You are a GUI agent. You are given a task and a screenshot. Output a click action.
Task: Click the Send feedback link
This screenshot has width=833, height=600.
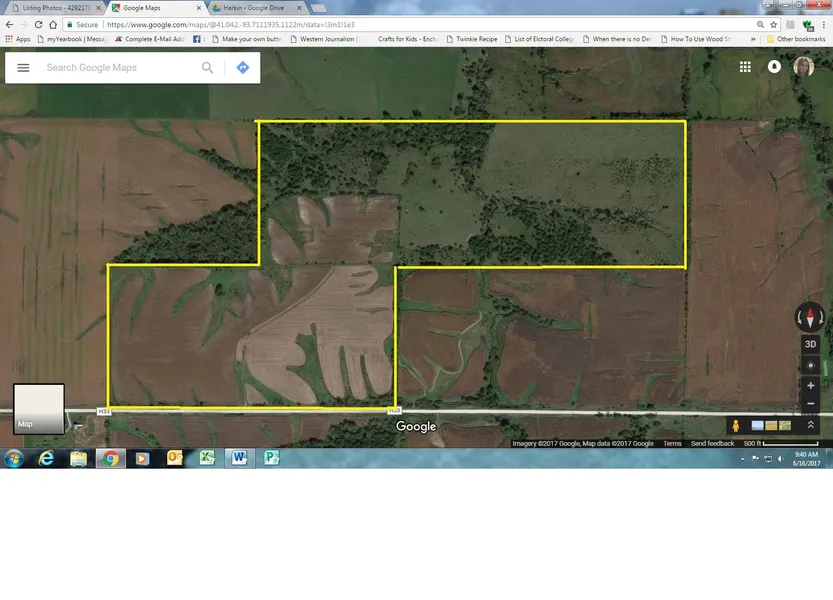point(712,444)
